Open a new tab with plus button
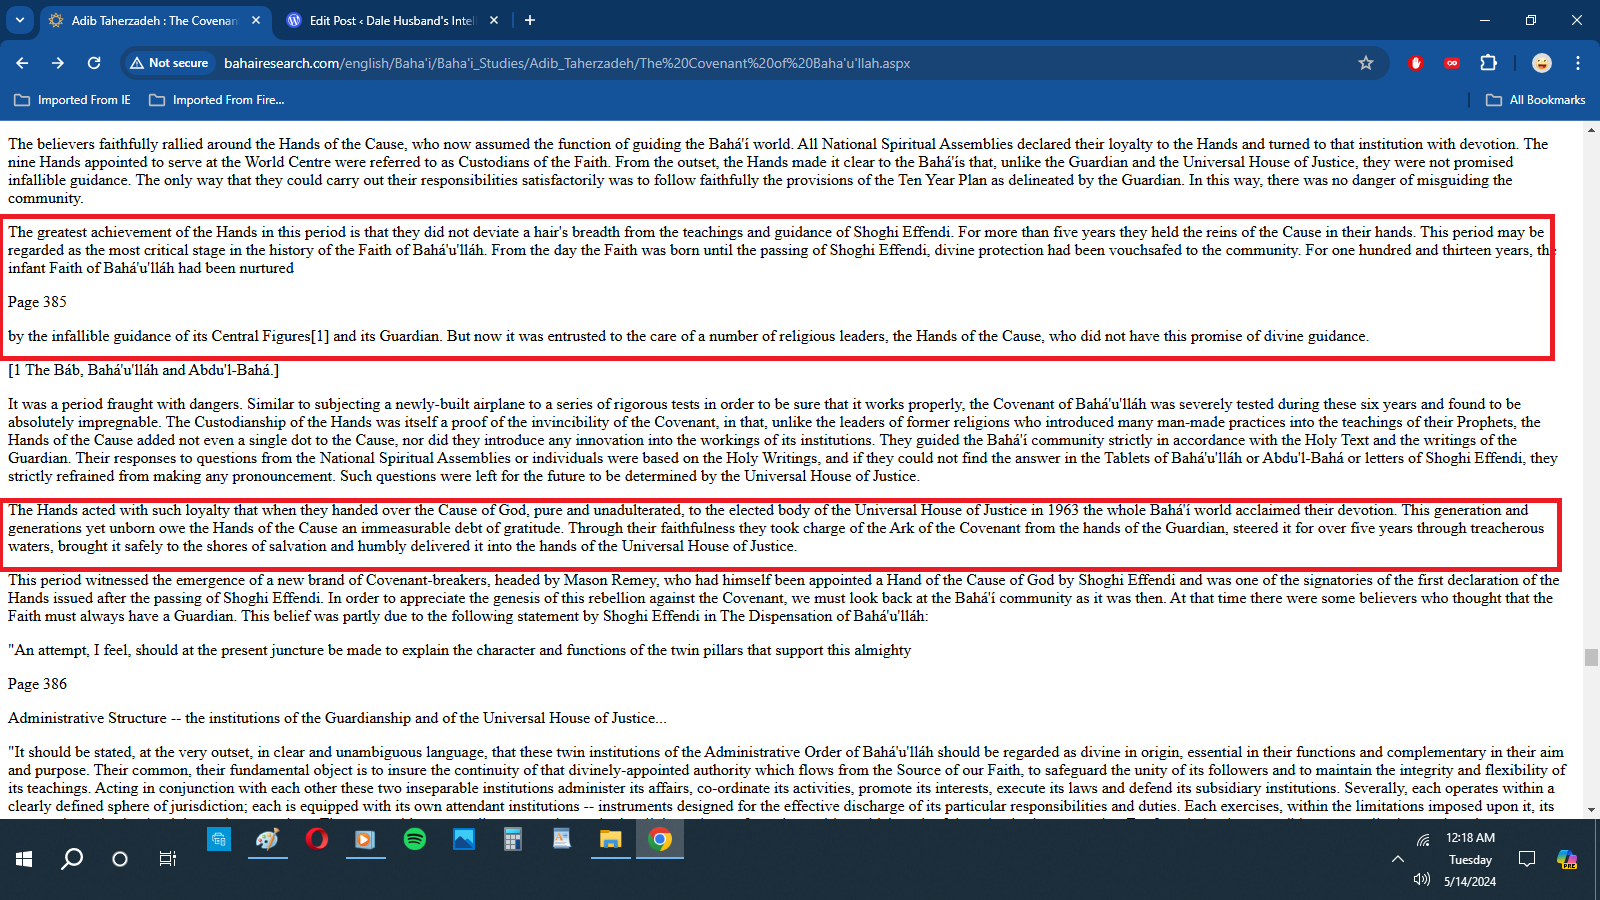Screen dimensions: 1600x900 530,20
